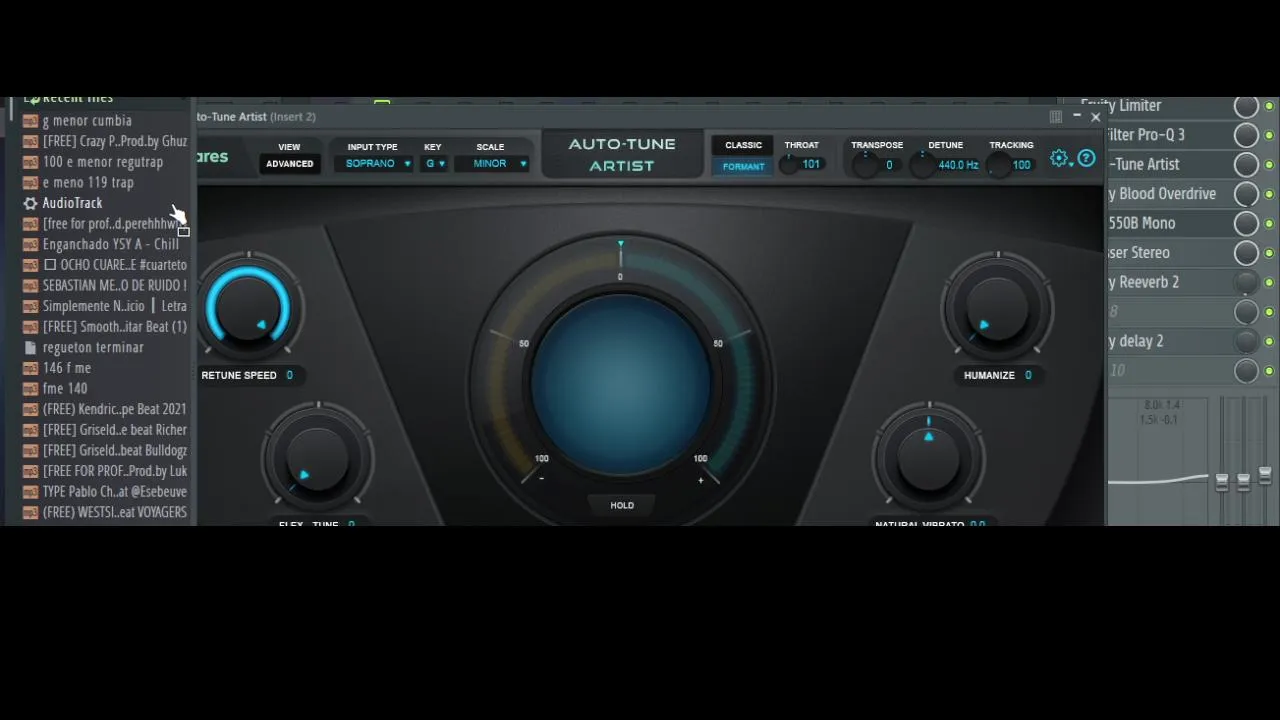Toggle the empty slot 8 enable LED
The image size is (1280, 720).
click(x=1269, y=312)
